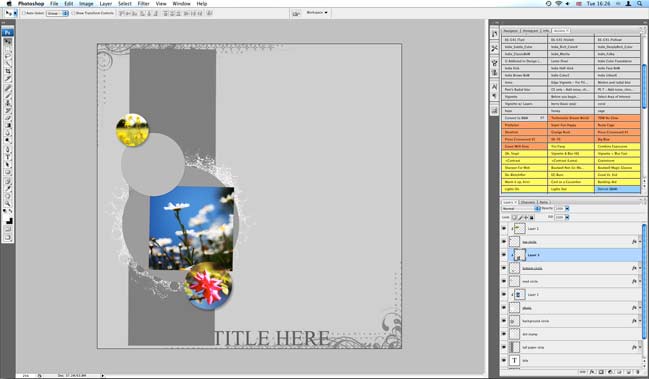Open the Workspace dropdown
The height and width of the screenshot is (379, 649).
[x=317, y=13]
